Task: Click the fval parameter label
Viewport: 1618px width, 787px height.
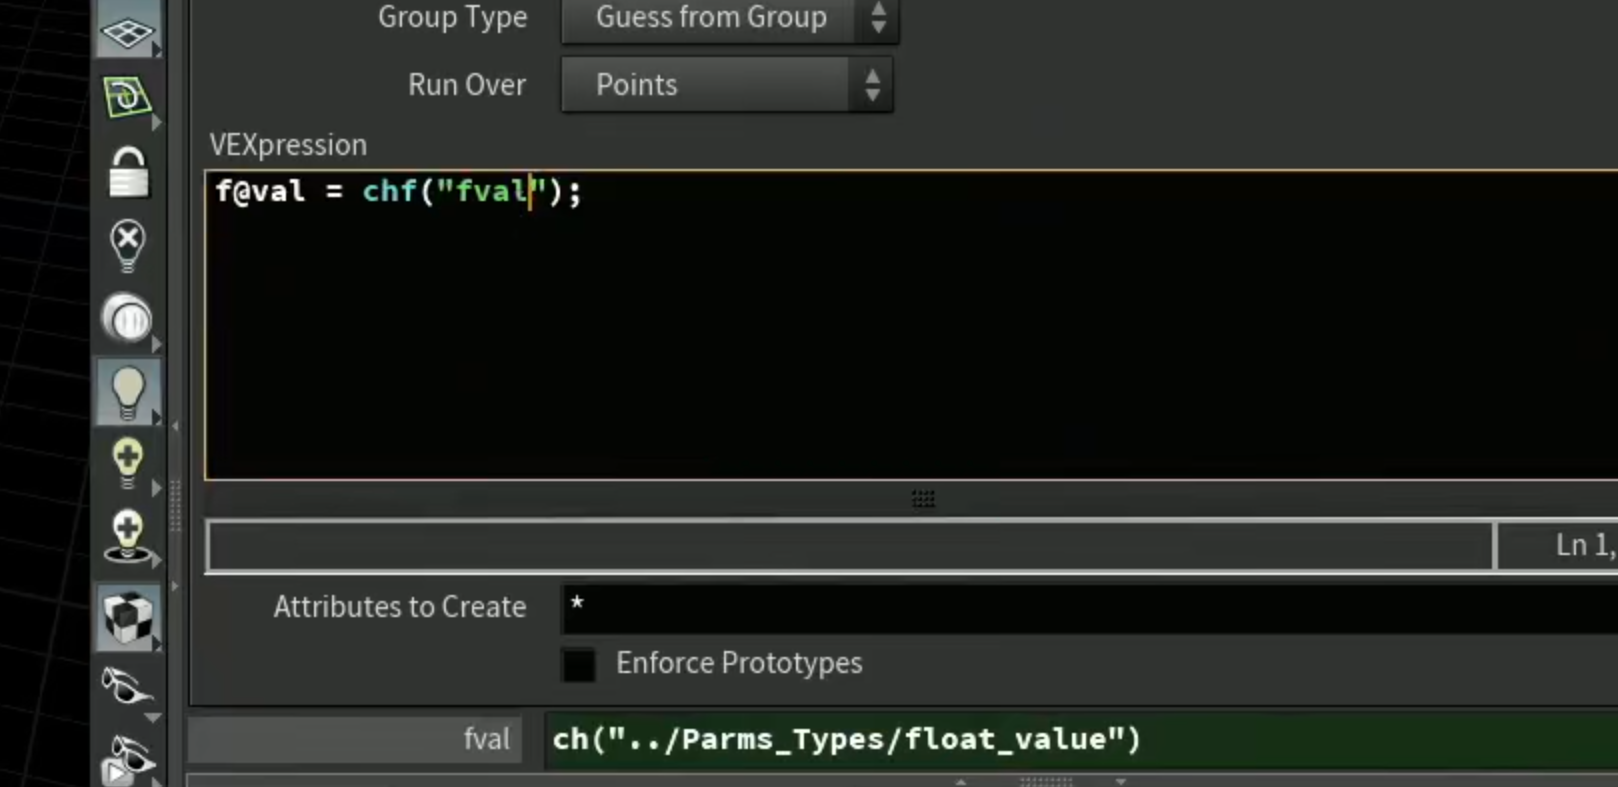Action: click(x=486, y=740)
